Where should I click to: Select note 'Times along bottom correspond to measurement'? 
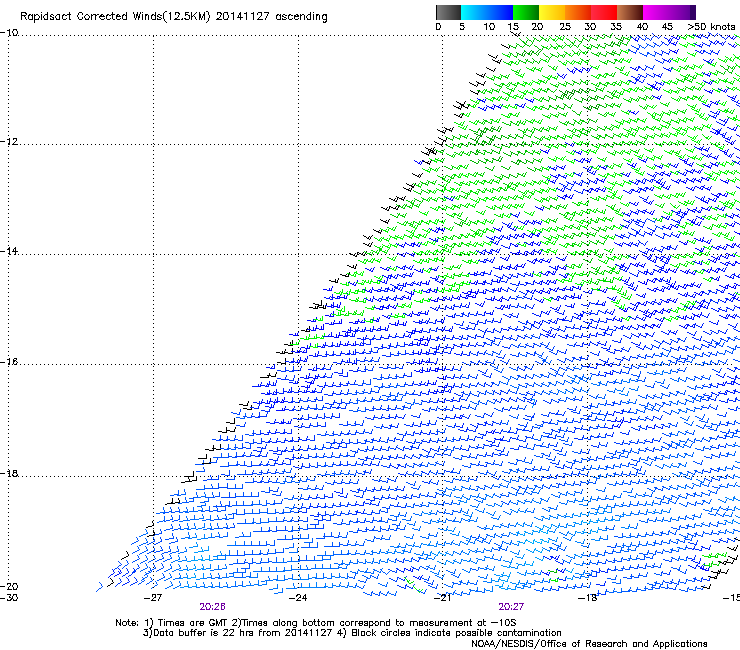coord(357,623)
